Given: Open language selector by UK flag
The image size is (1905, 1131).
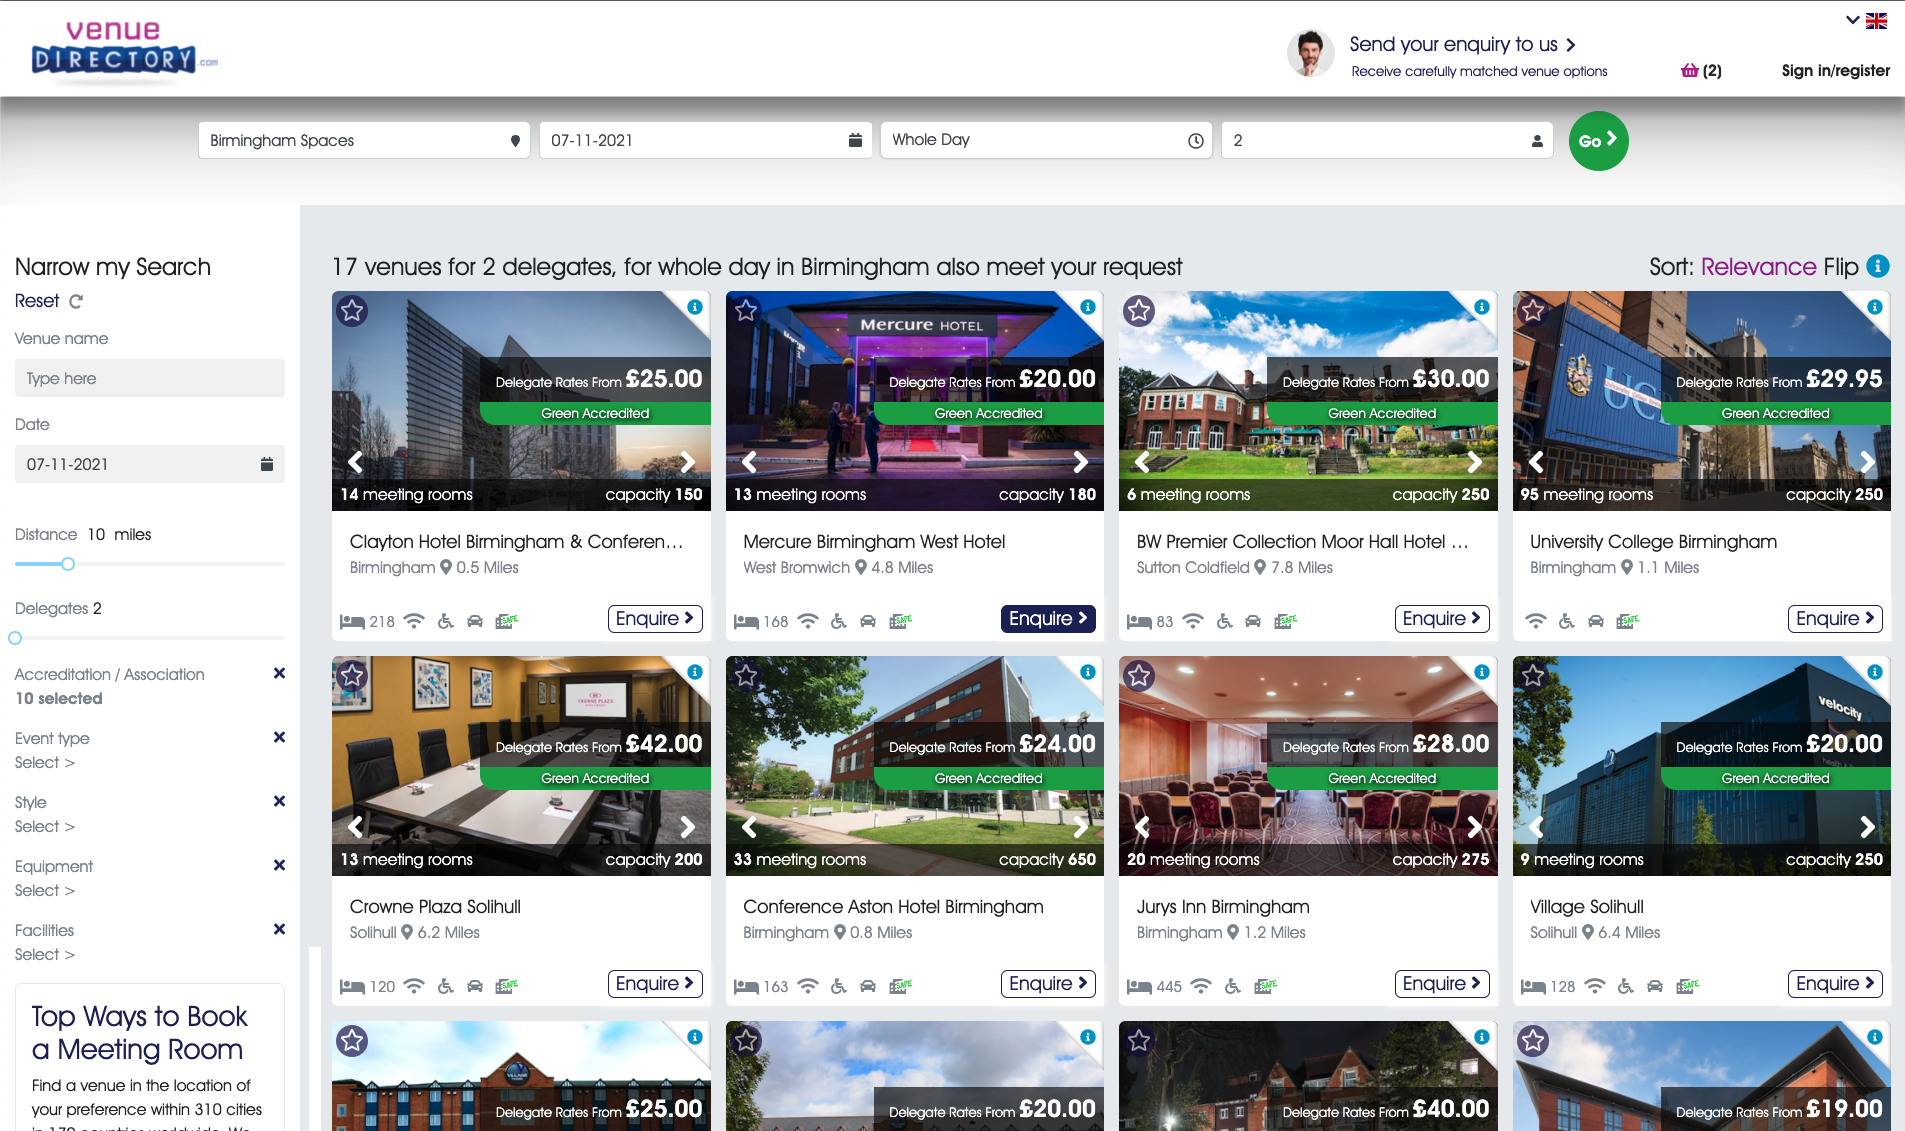Looking at the screenshot, I should pyautogui.click(x=1866, y=20).
